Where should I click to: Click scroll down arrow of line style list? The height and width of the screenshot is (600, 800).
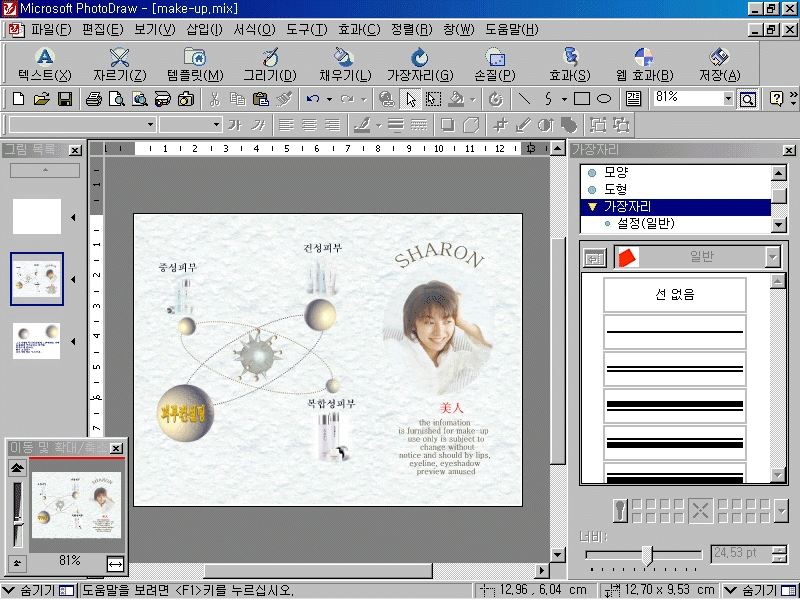pyautogui.click(x=778, y=475)
